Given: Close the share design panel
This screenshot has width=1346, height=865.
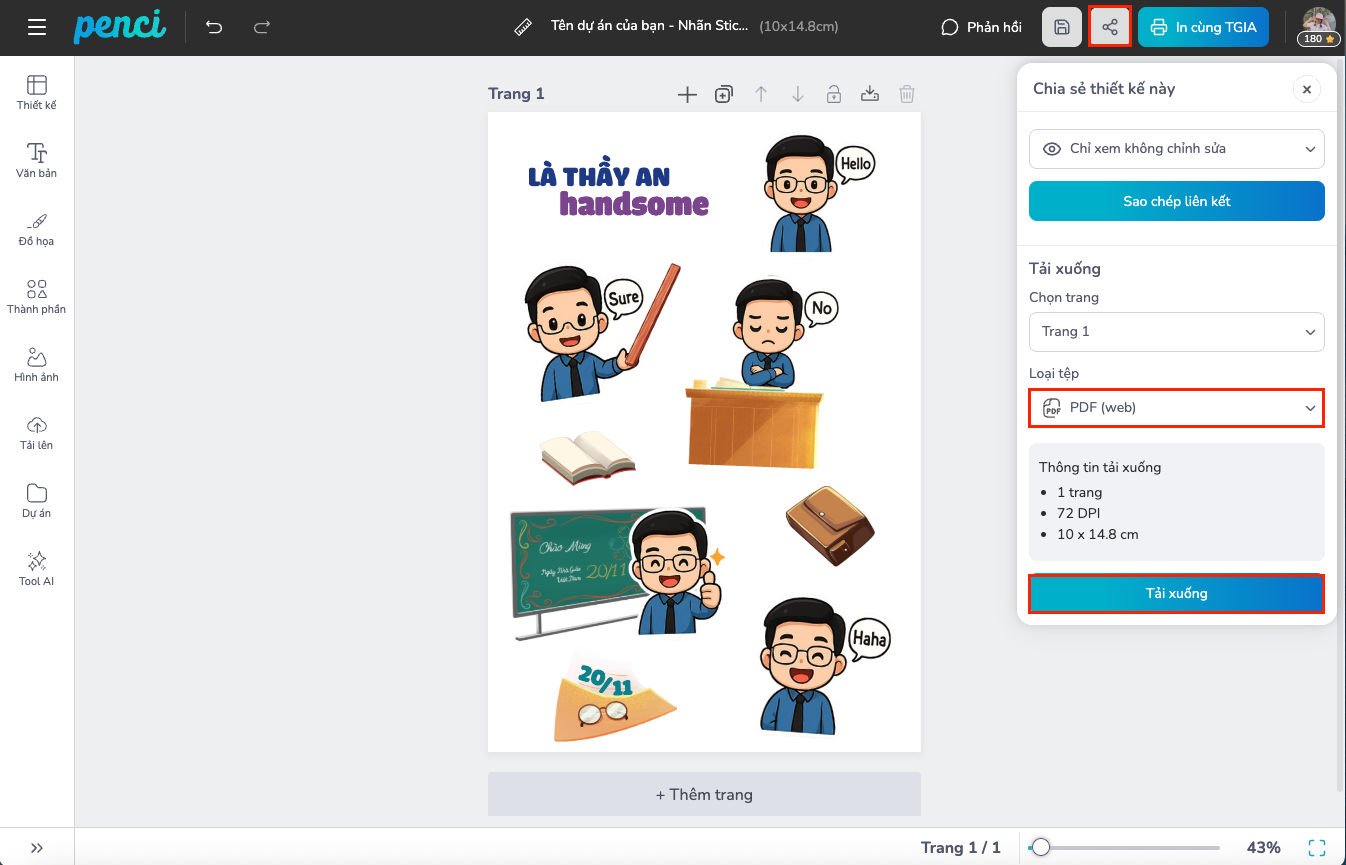Looking at the screenshot, I should coord(1306,89).
